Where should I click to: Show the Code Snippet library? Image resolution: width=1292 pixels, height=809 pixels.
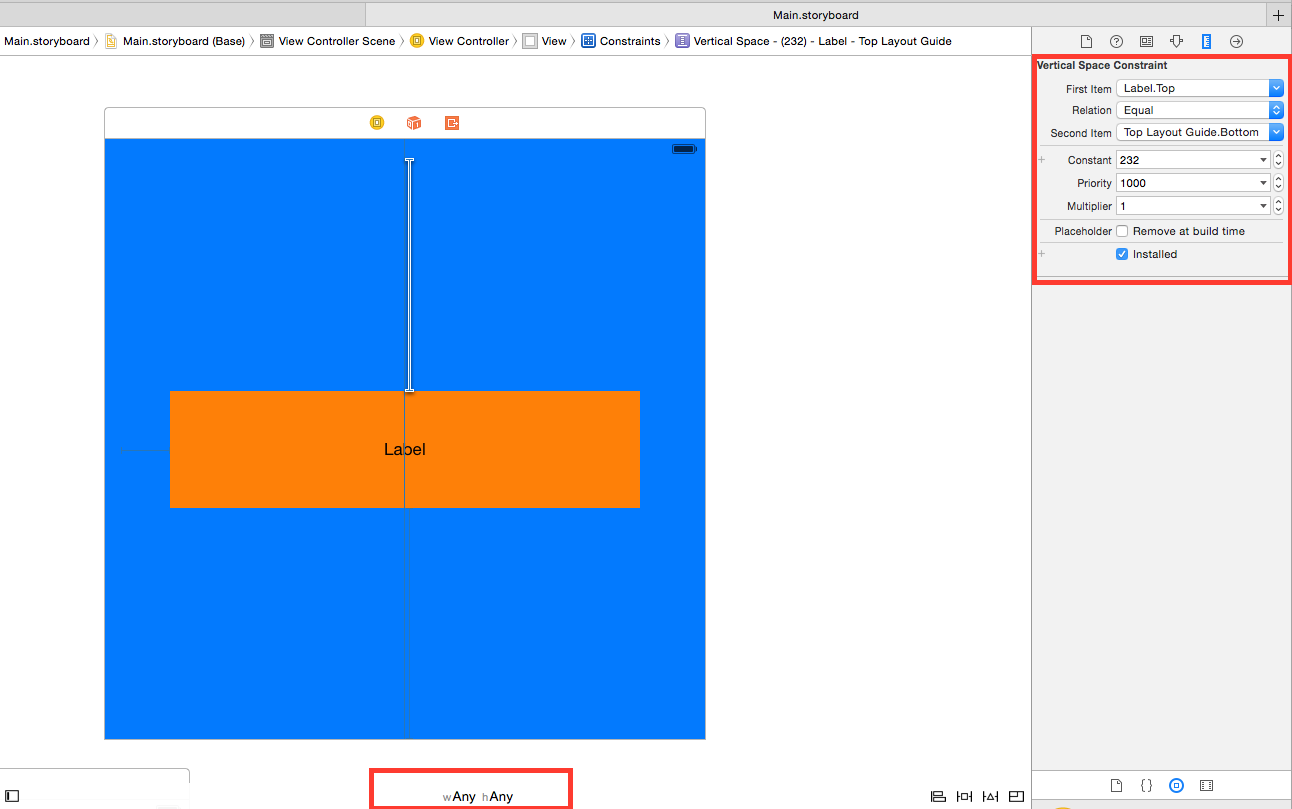[x=1147, y=786]
